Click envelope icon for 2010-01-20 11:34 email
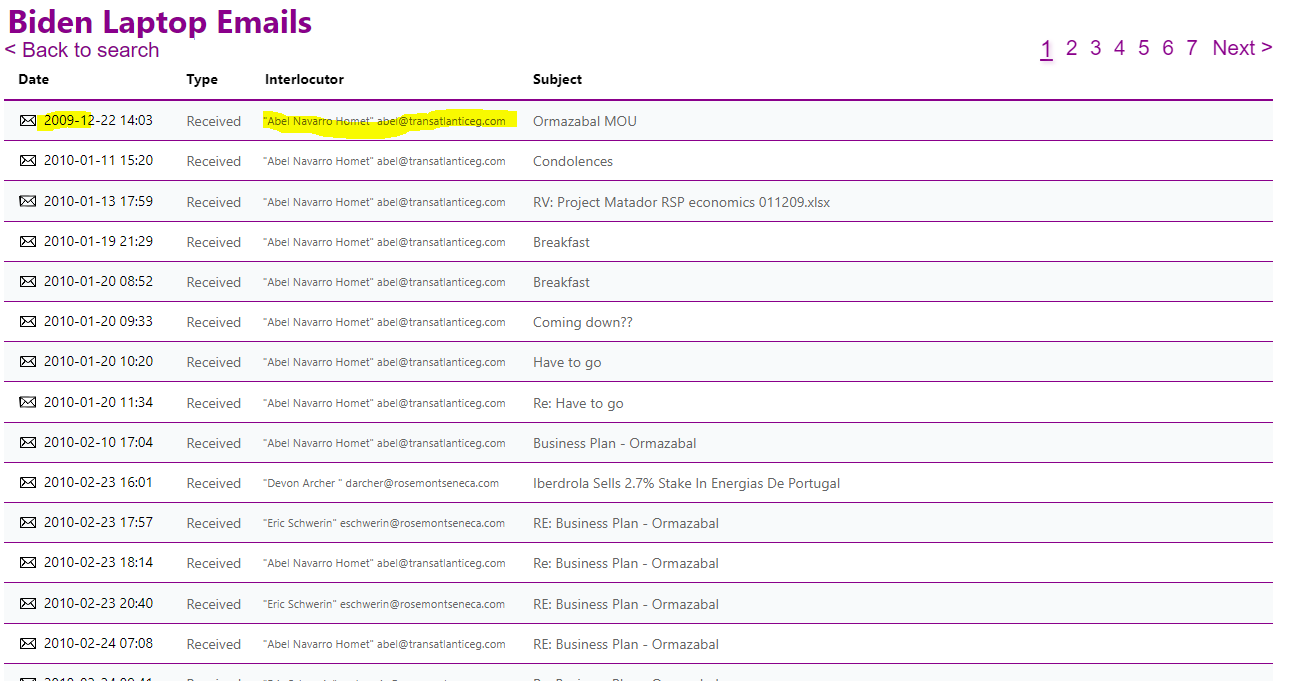The width and height of the screenshot is (1295, 681). click(x=28, y=402)
